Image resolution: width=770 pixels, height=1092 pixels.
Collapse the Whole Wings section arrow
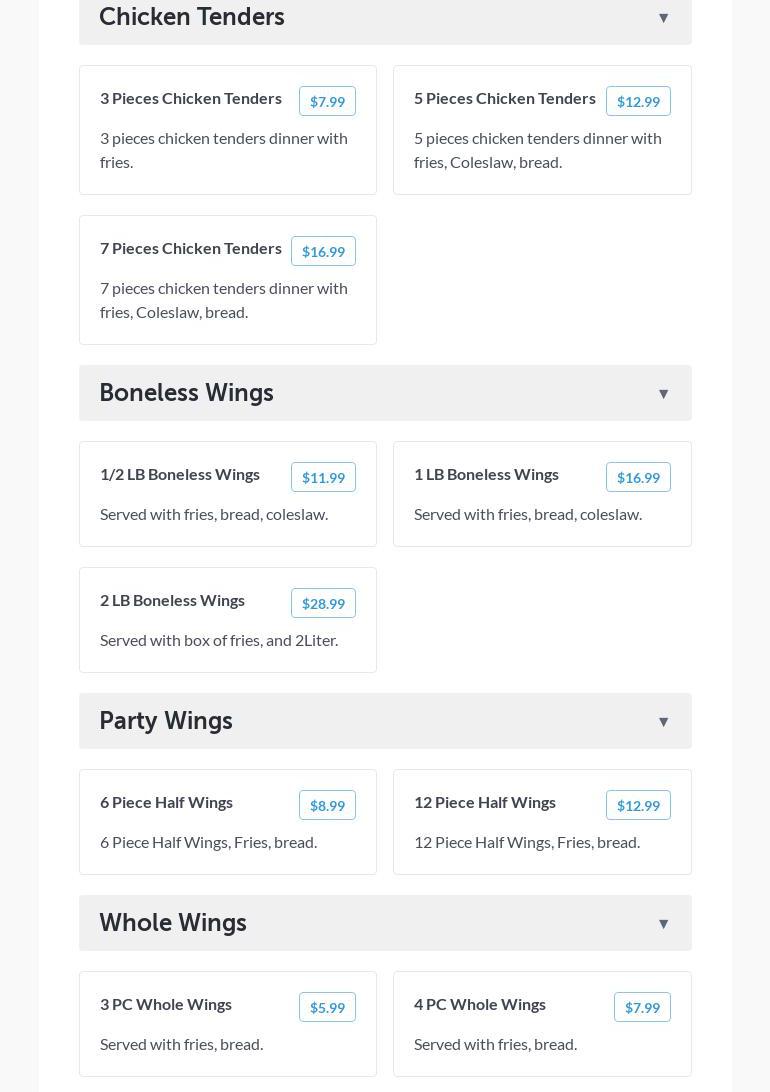[663, 924]
